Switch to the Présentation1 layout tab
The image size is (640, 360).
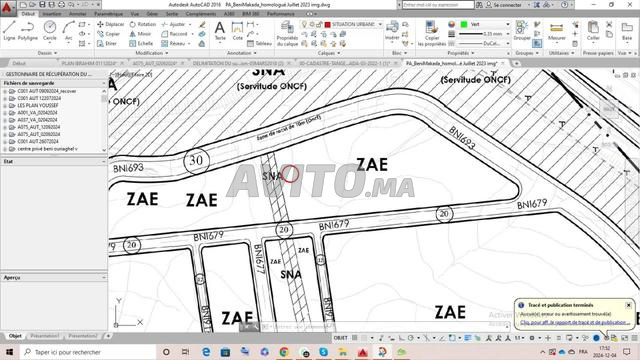[x=44, y=336]
